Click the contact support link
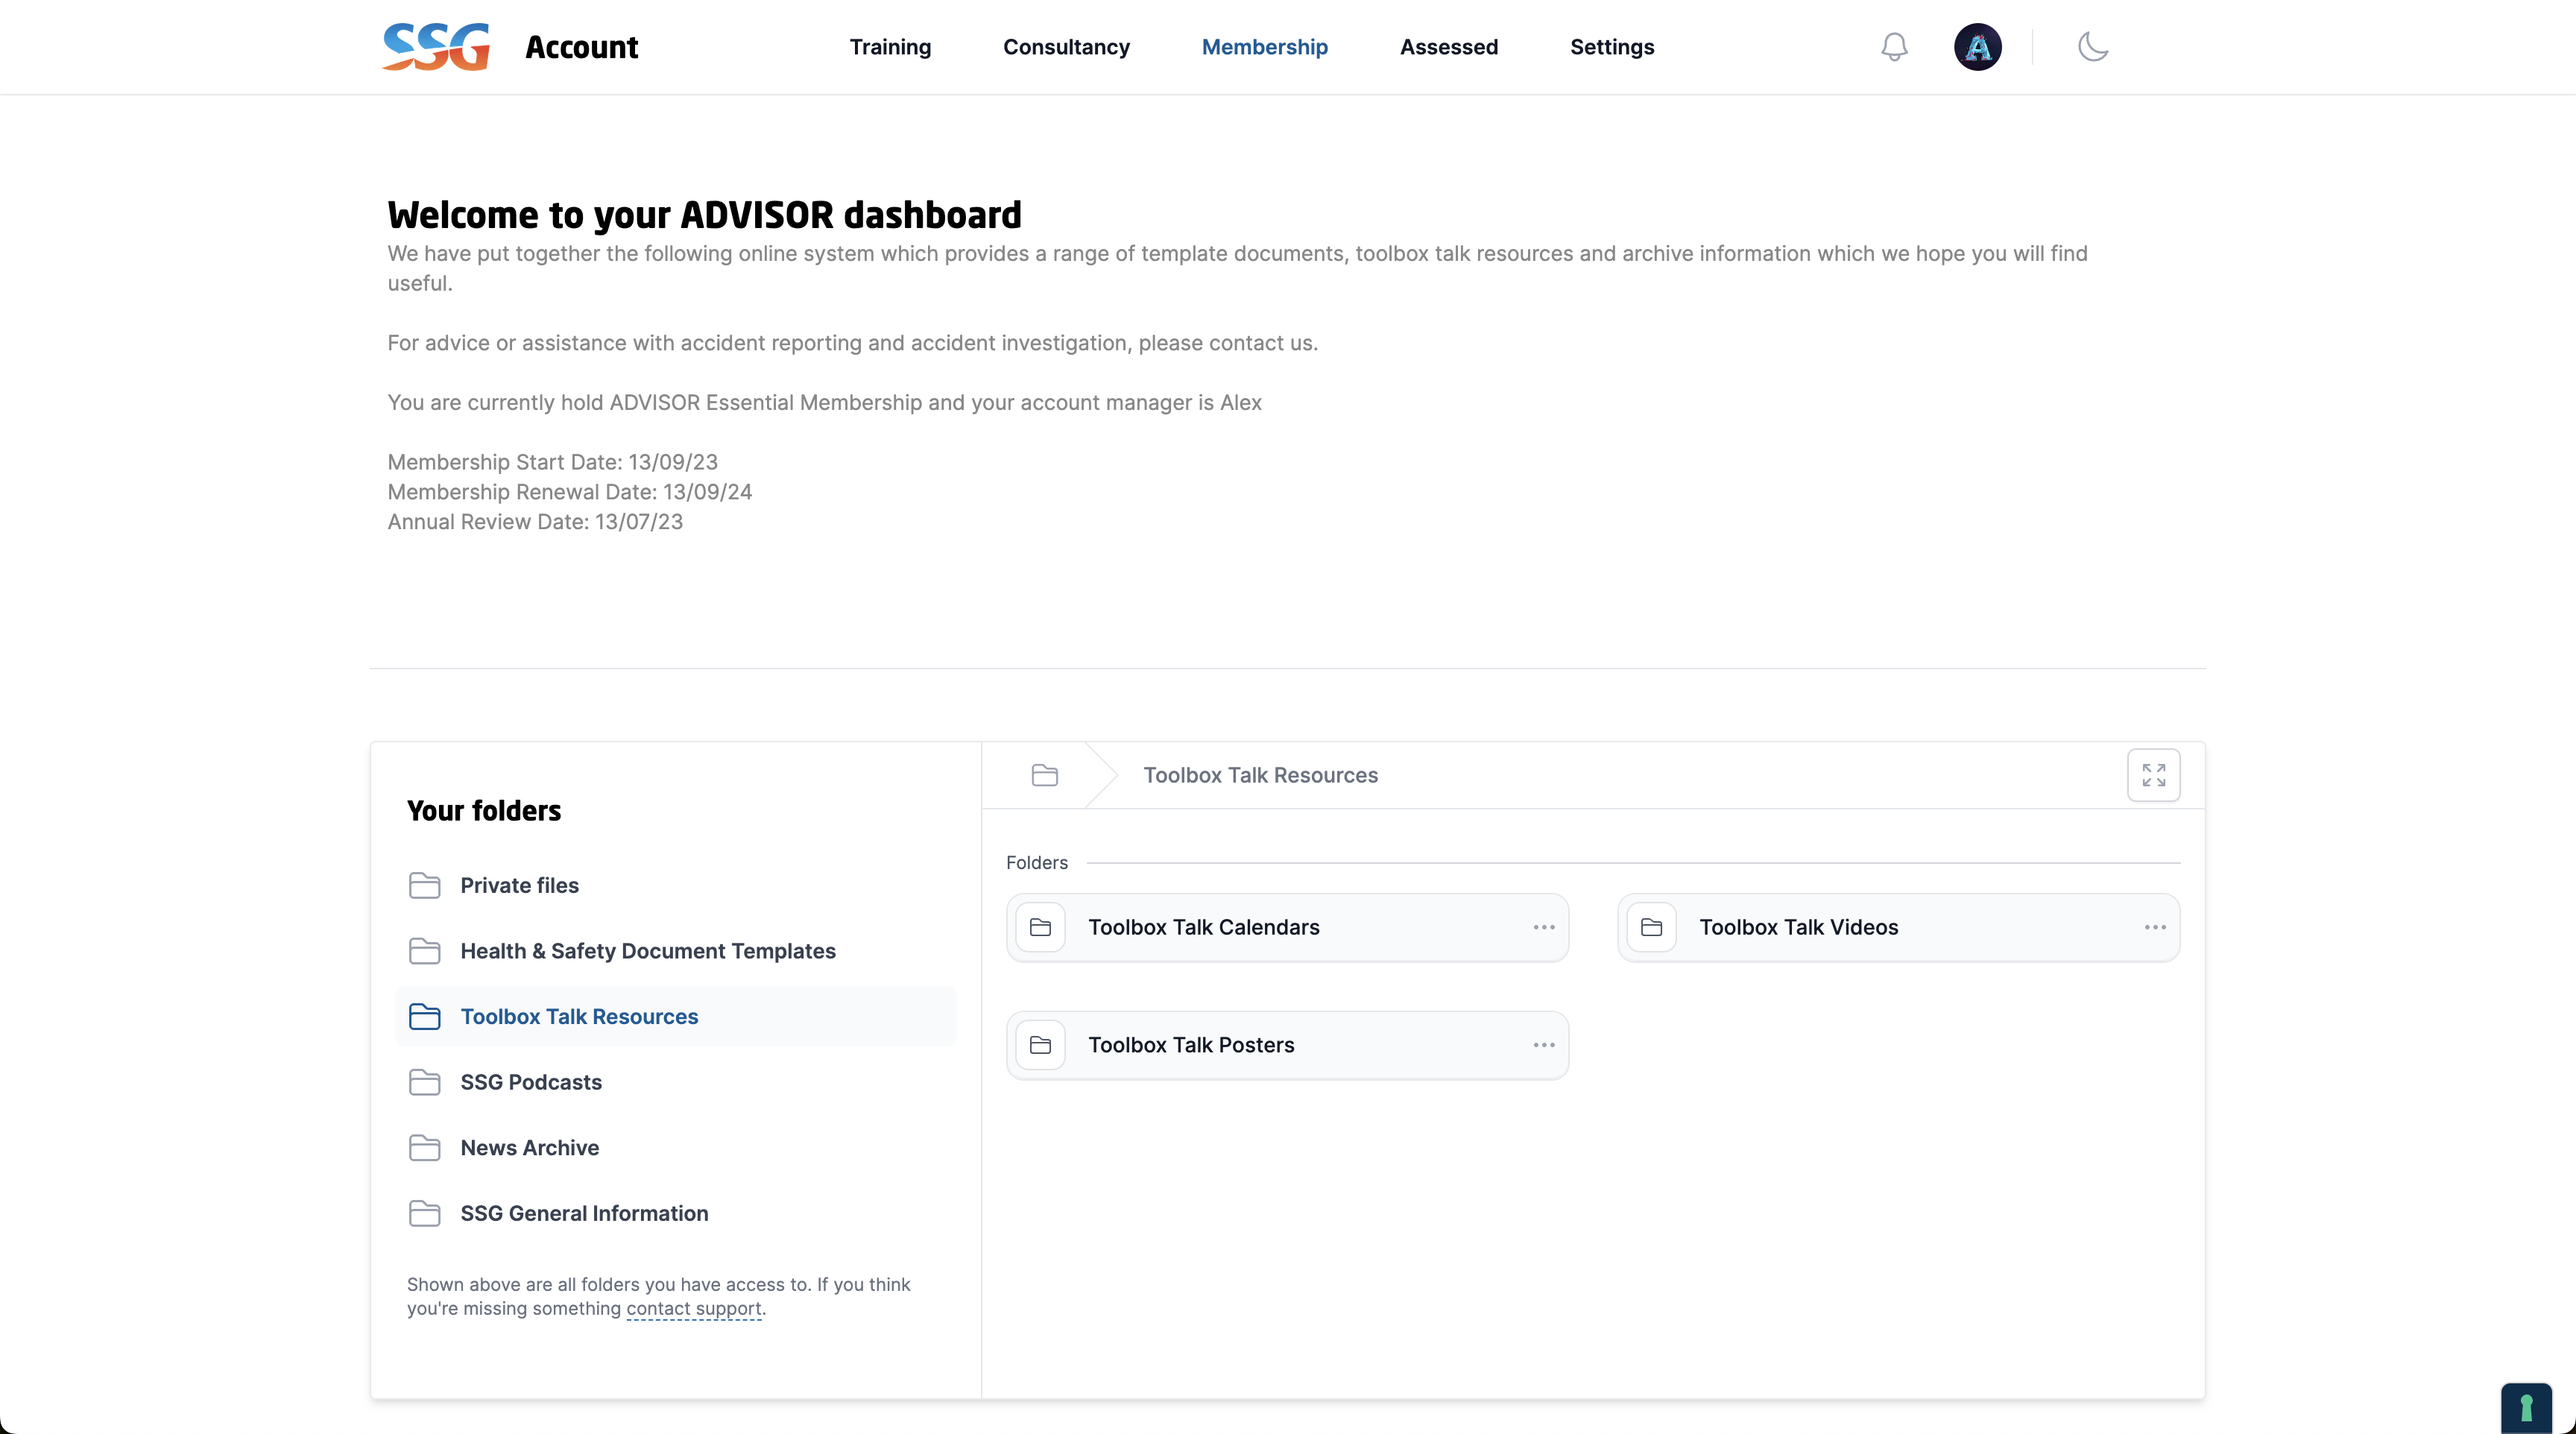This screenshot has height=1434, width=2576. (694, 1309)
